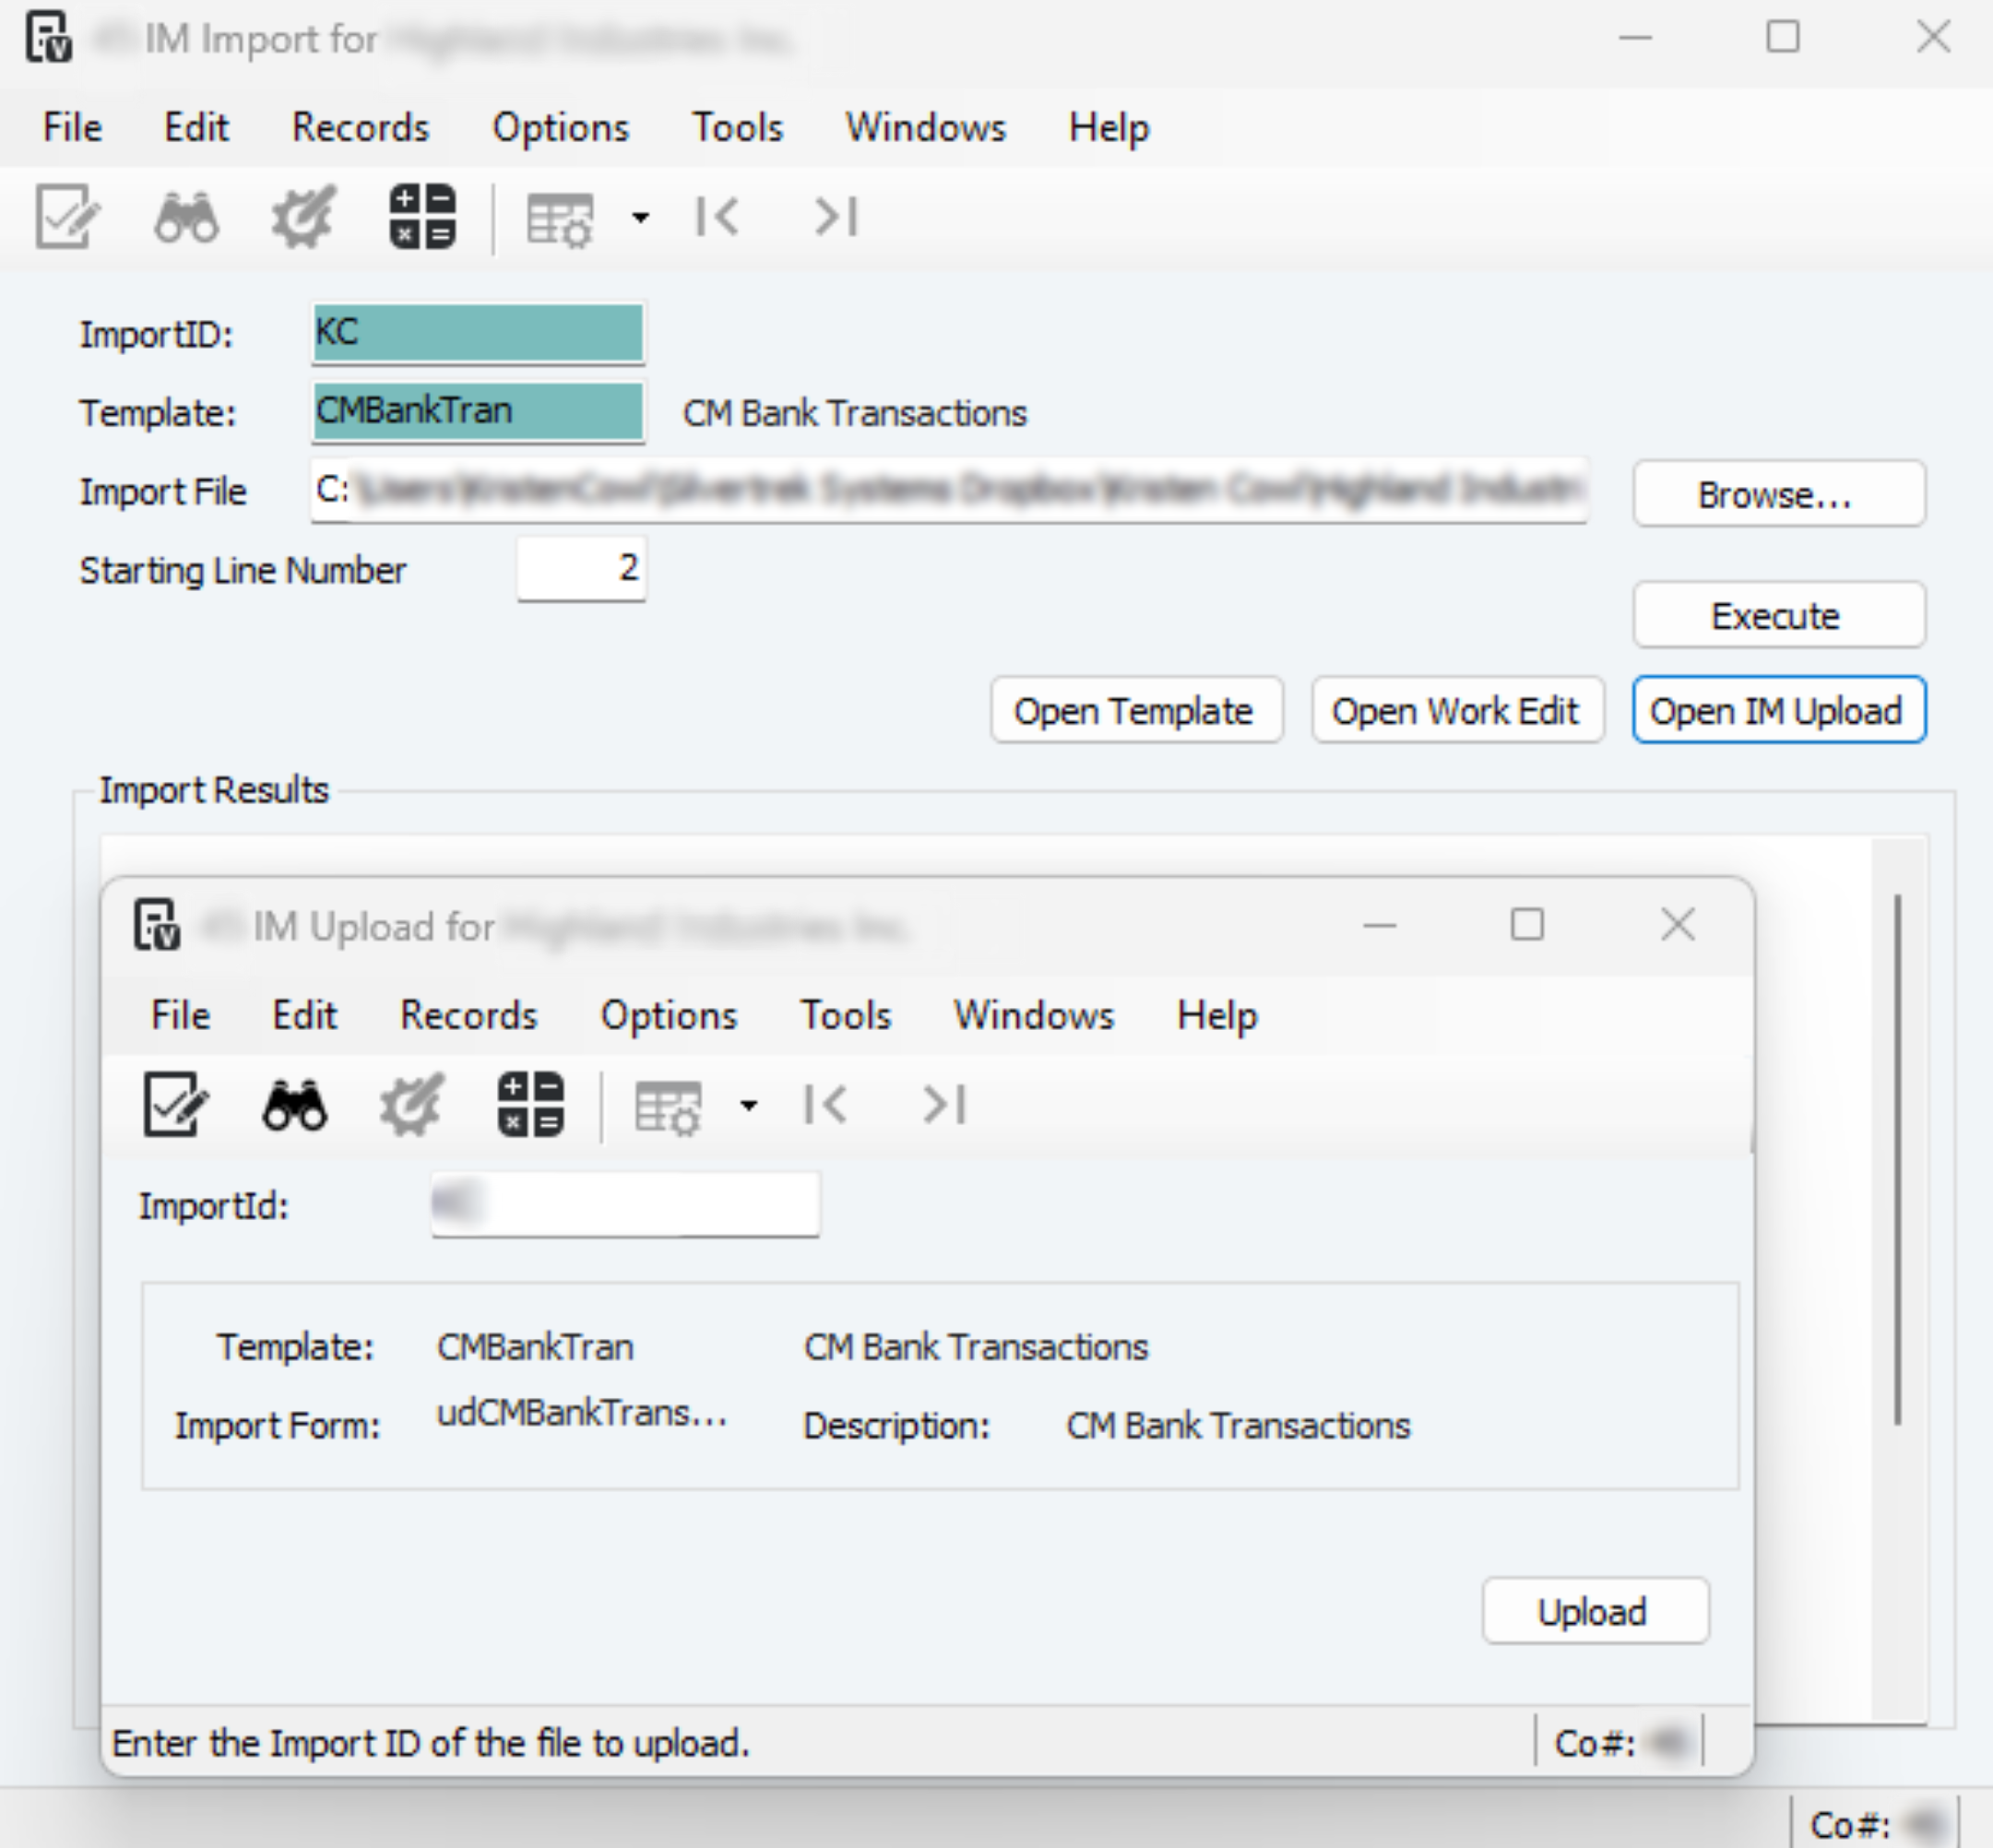Click calculator icon in IM Upload toolbar

tap(530, 1104)
